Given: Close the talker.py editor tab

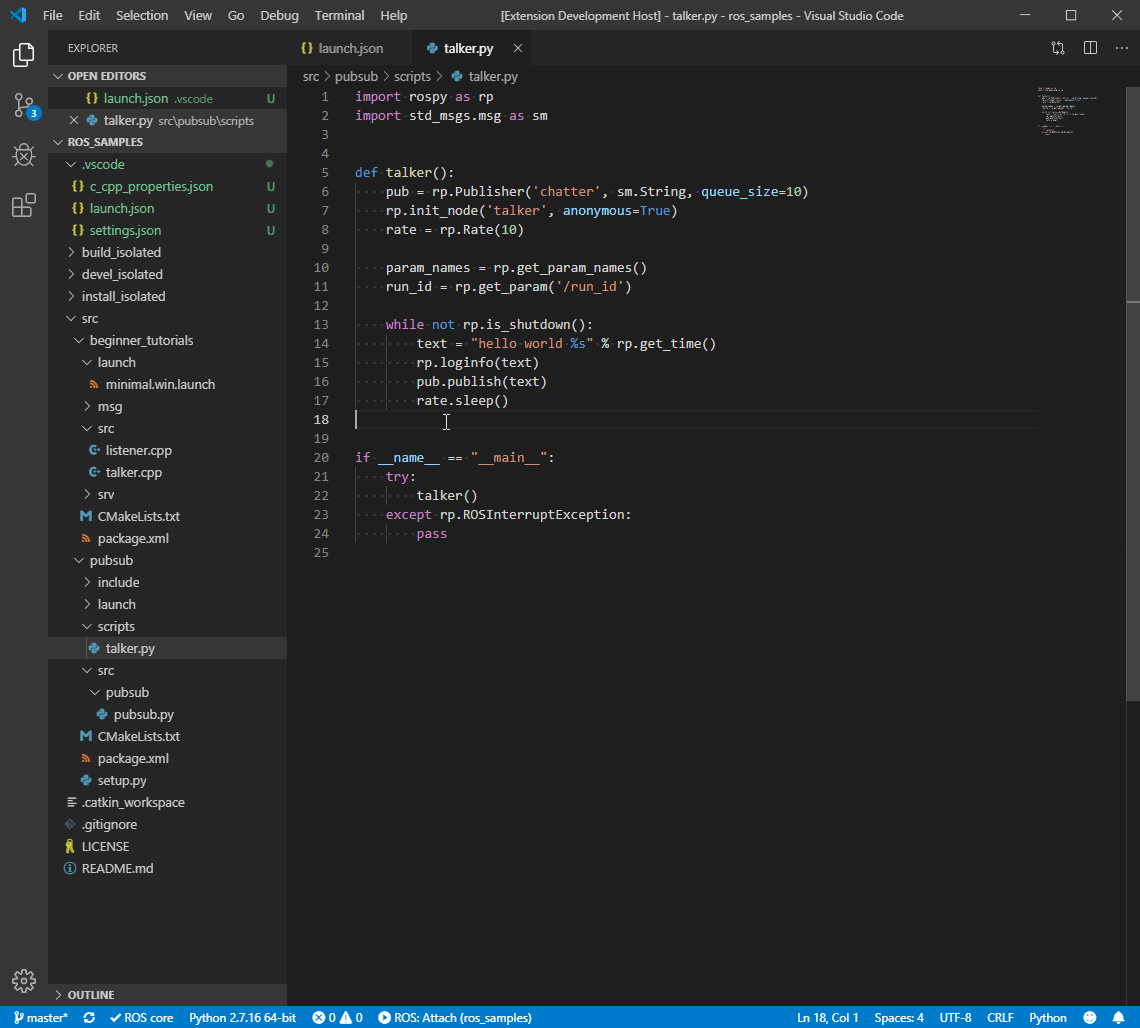Looking at the screenshot, I should (x=518, y=48).
